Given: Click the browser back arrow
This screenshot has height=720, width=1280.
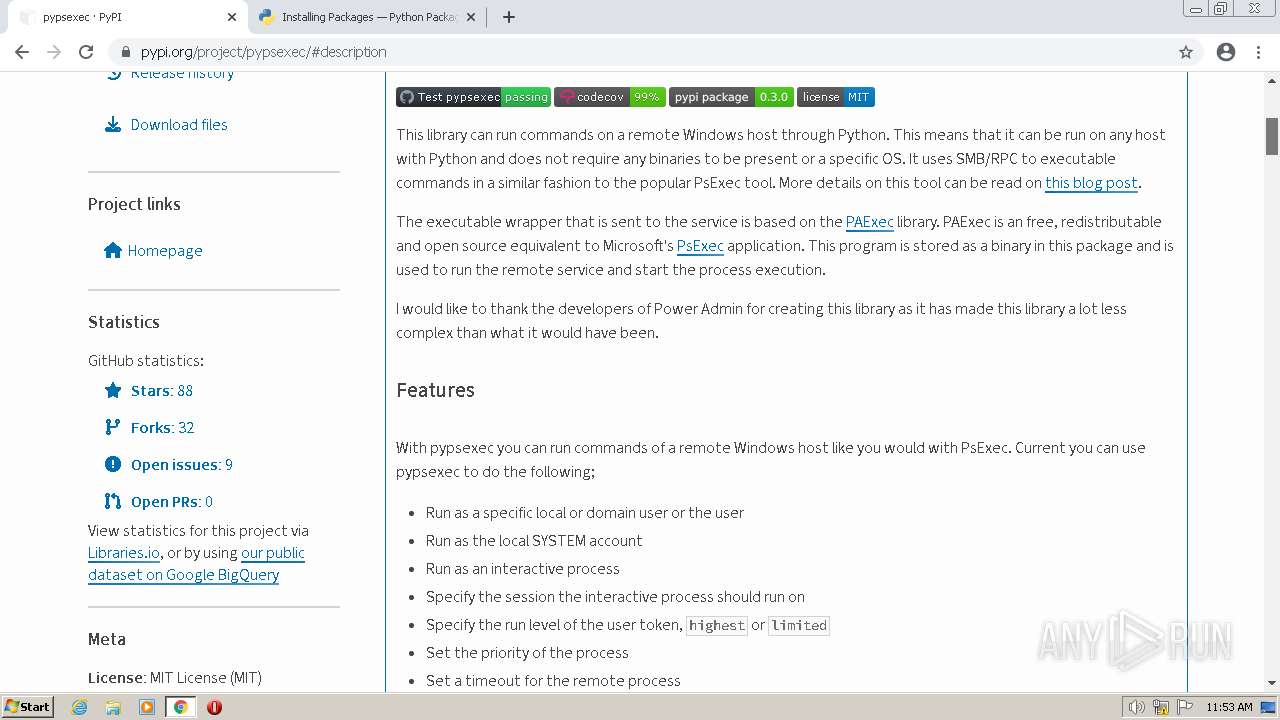Looking at the screenshot, I should 22,52.
